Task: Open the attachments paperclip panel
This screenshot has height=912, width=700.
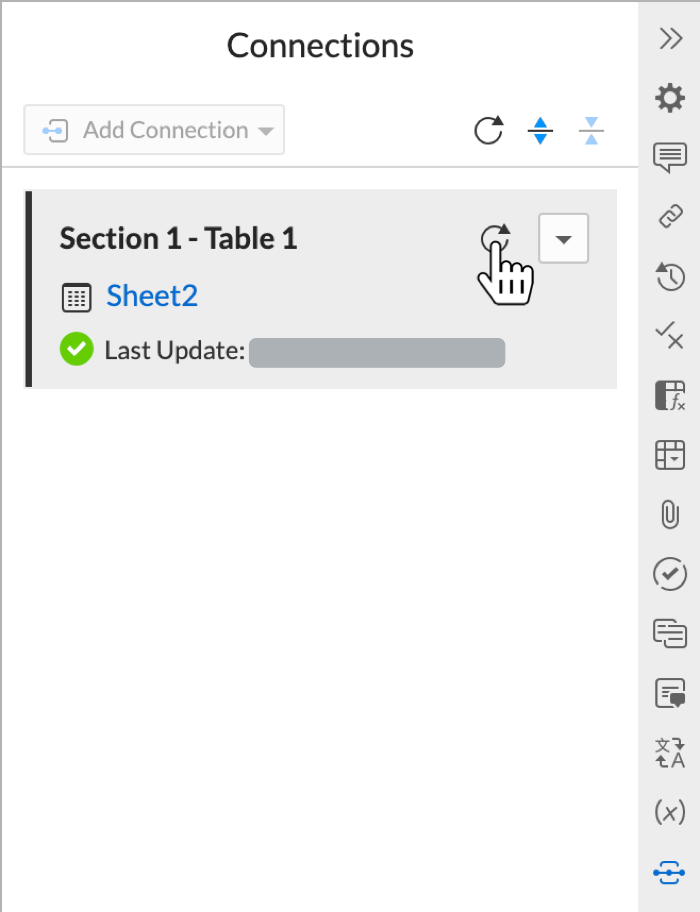Action: pyautogui.click(x=670, y=514)
